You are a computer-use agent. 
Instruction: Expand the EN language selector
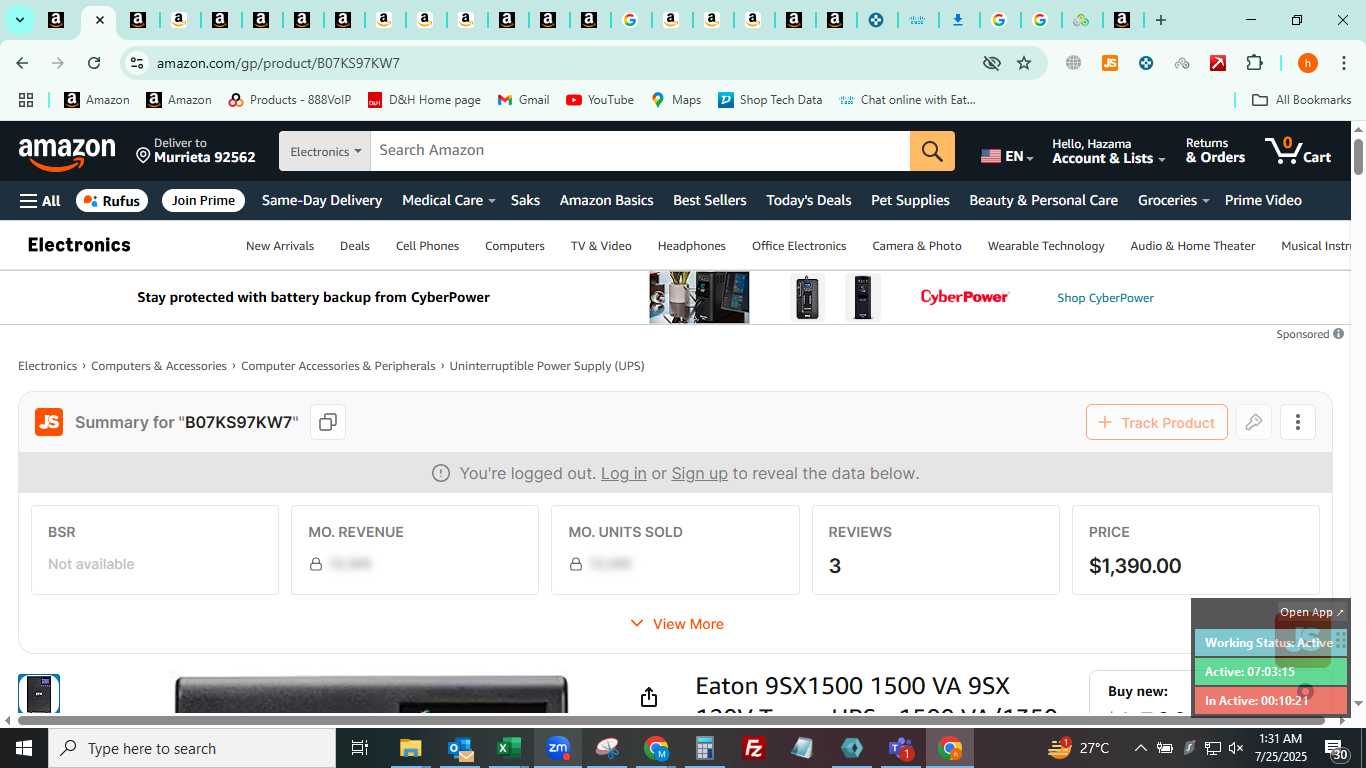pos(1007,156)
